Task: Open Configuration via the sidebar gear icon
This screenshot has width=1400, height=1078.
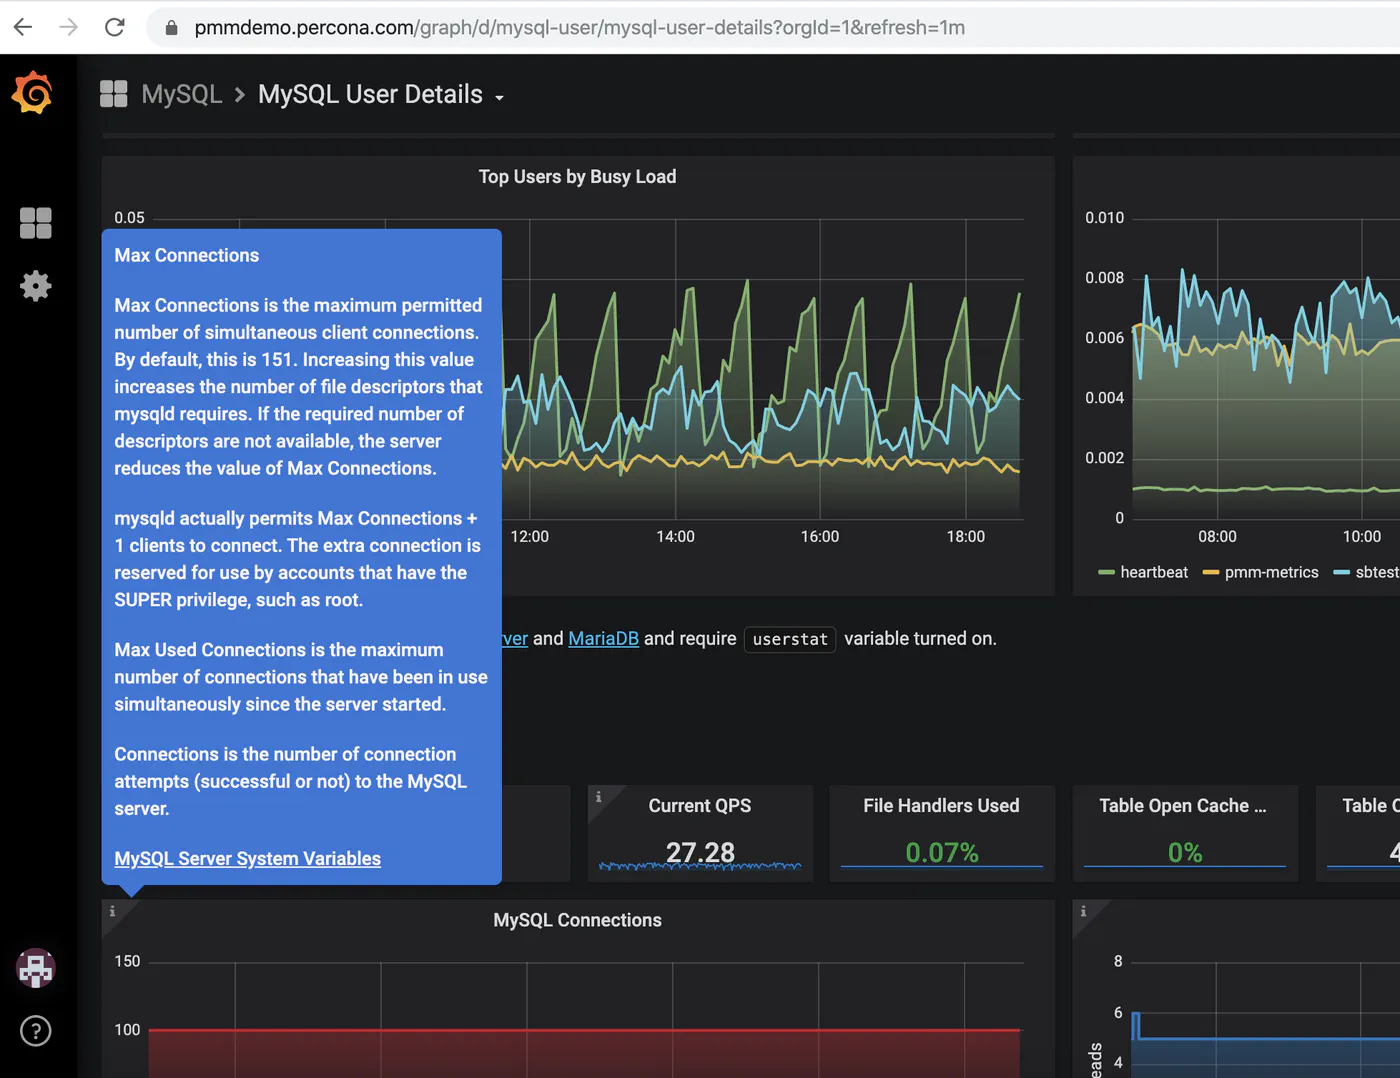Action: pos(36,286)
